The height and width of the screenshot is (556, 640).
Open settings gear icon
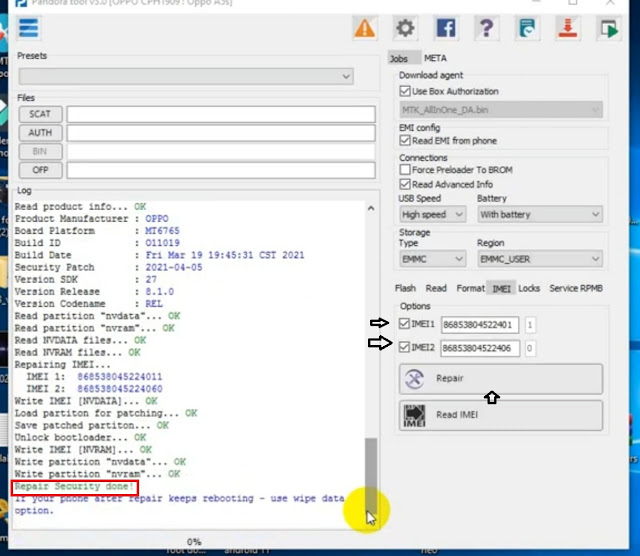click(405, 28)
